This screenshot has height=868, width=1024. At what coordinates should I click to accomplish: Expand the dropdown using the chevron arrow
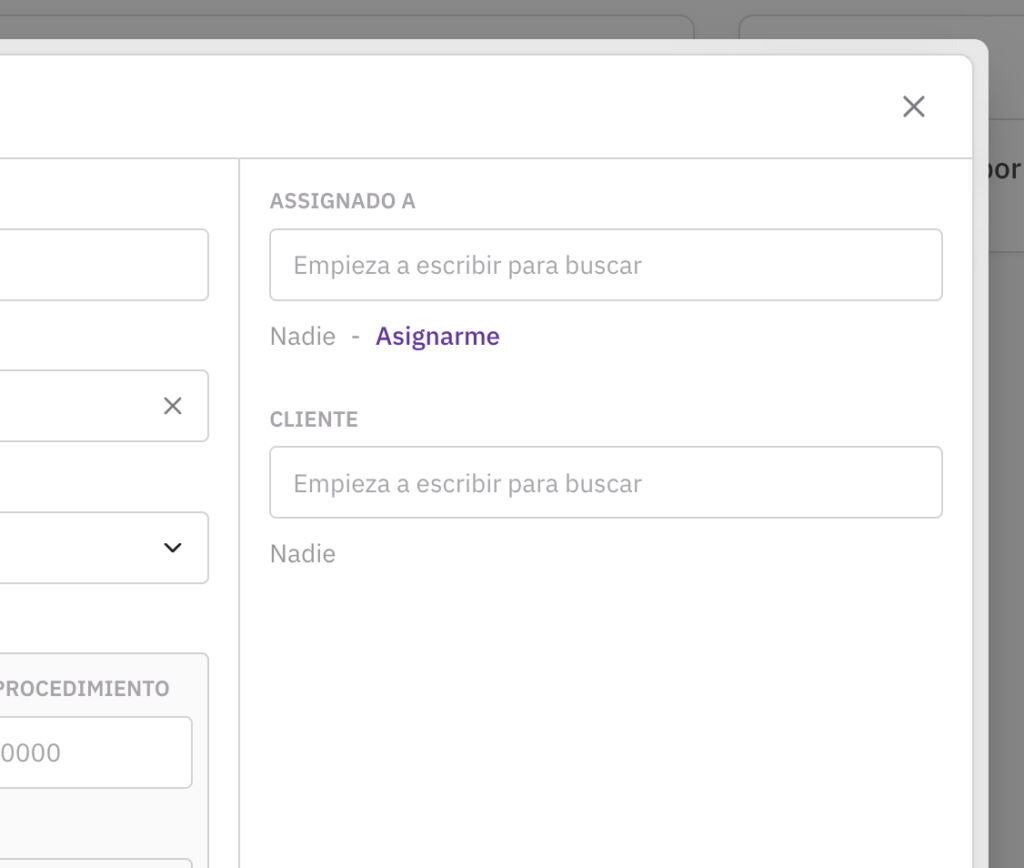[x=173, y=548]
